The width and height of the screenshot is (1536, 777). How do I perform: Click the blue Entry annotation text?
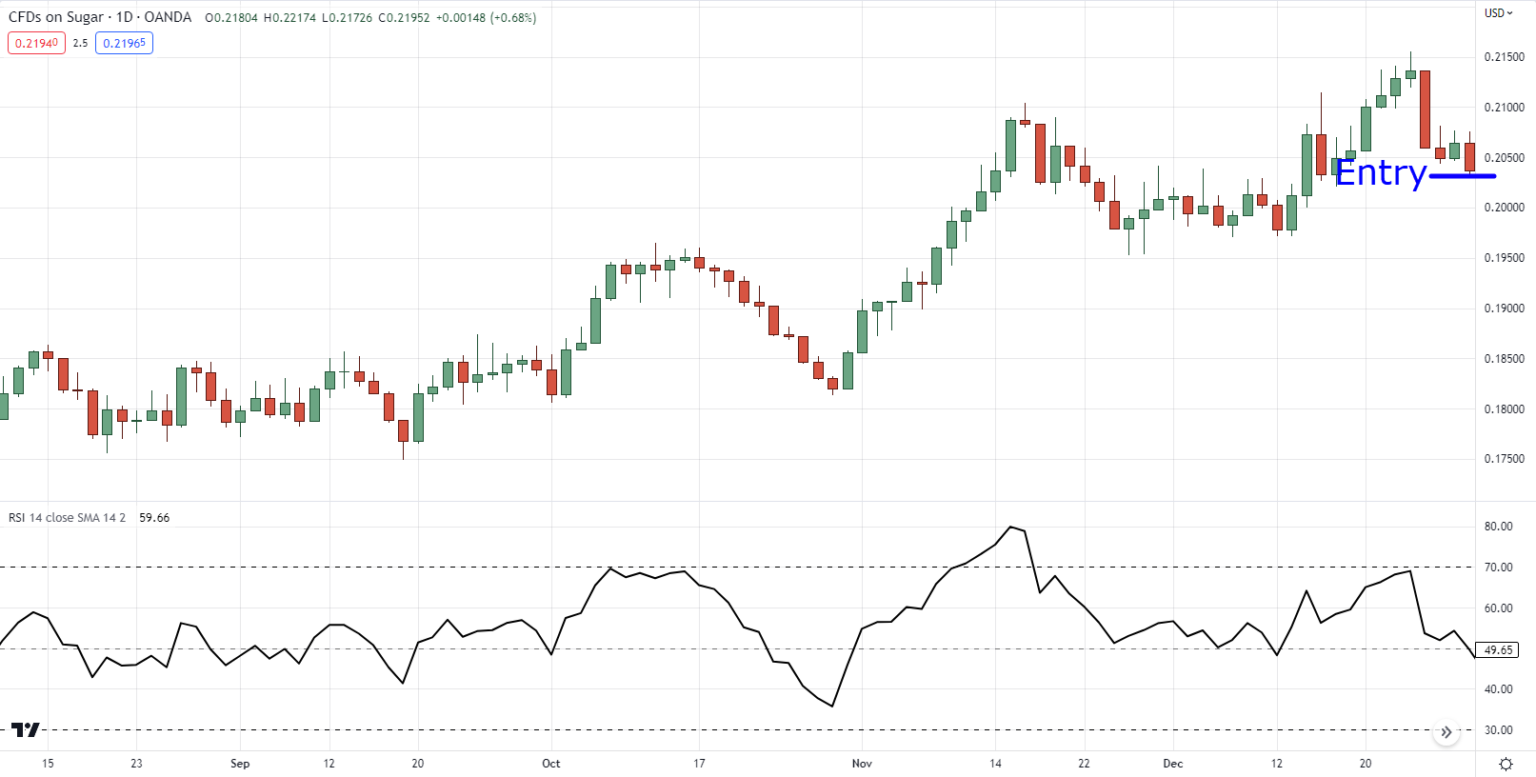point(1381,173)
